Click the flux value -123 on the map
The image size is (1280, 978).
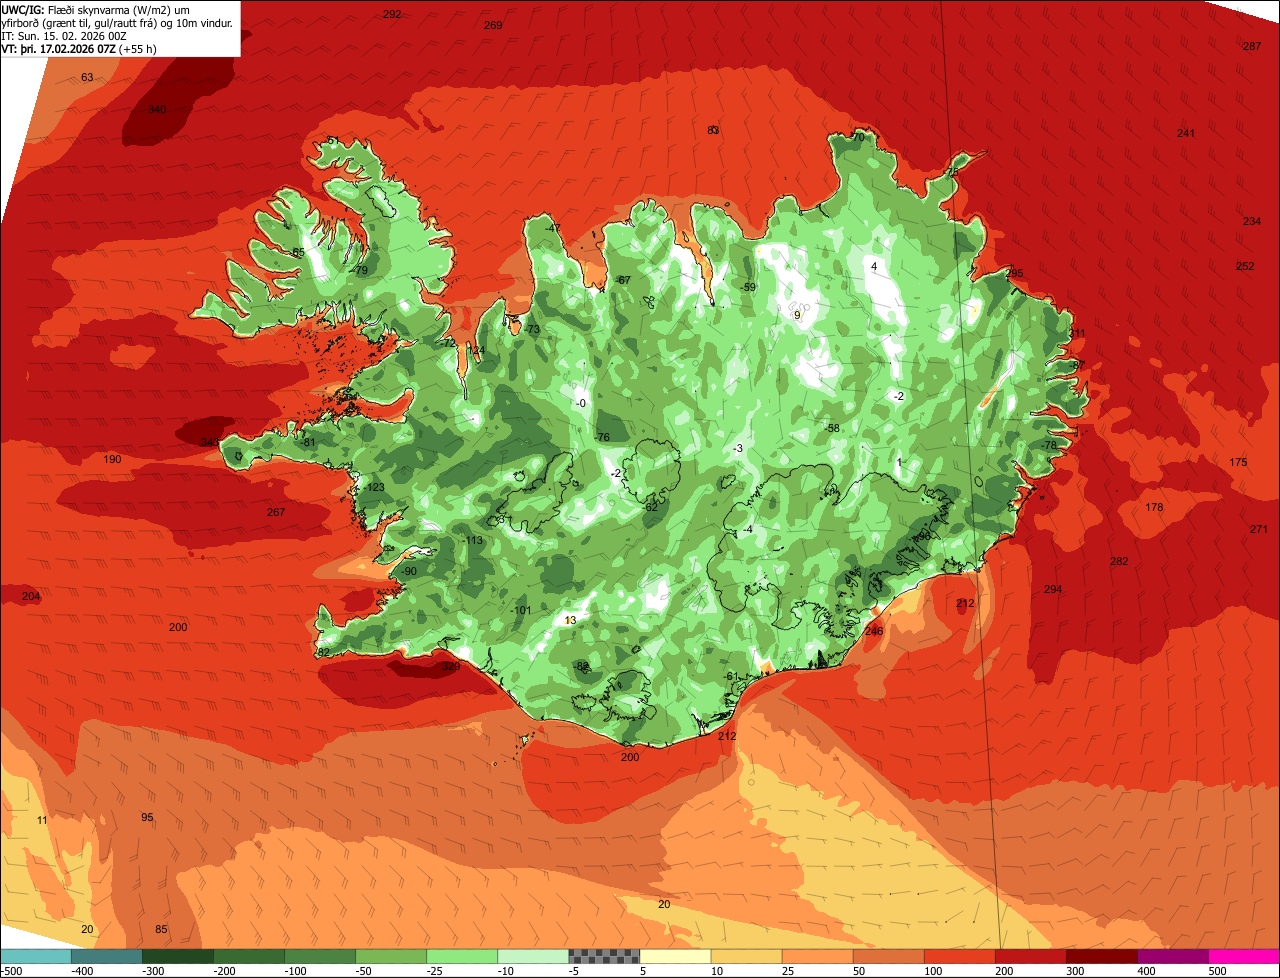[x=374, y=487]
